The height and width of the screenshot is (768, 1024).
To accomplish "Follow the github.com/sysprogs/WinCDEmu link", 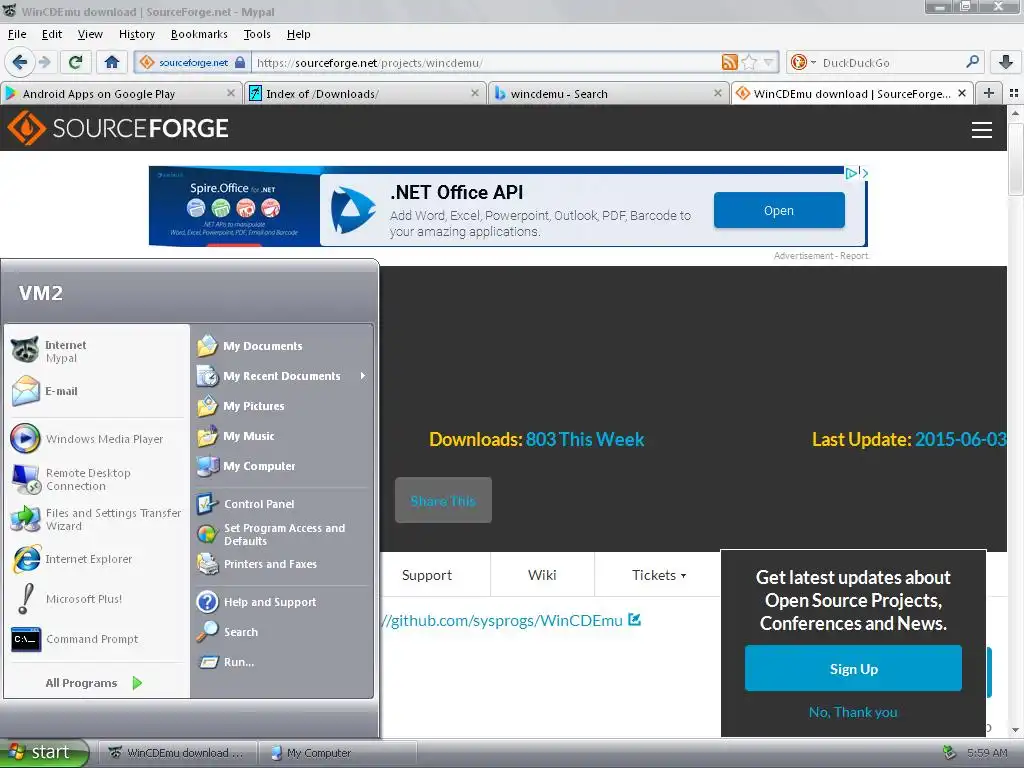I will pyautogui.click(x=503, y=620).
